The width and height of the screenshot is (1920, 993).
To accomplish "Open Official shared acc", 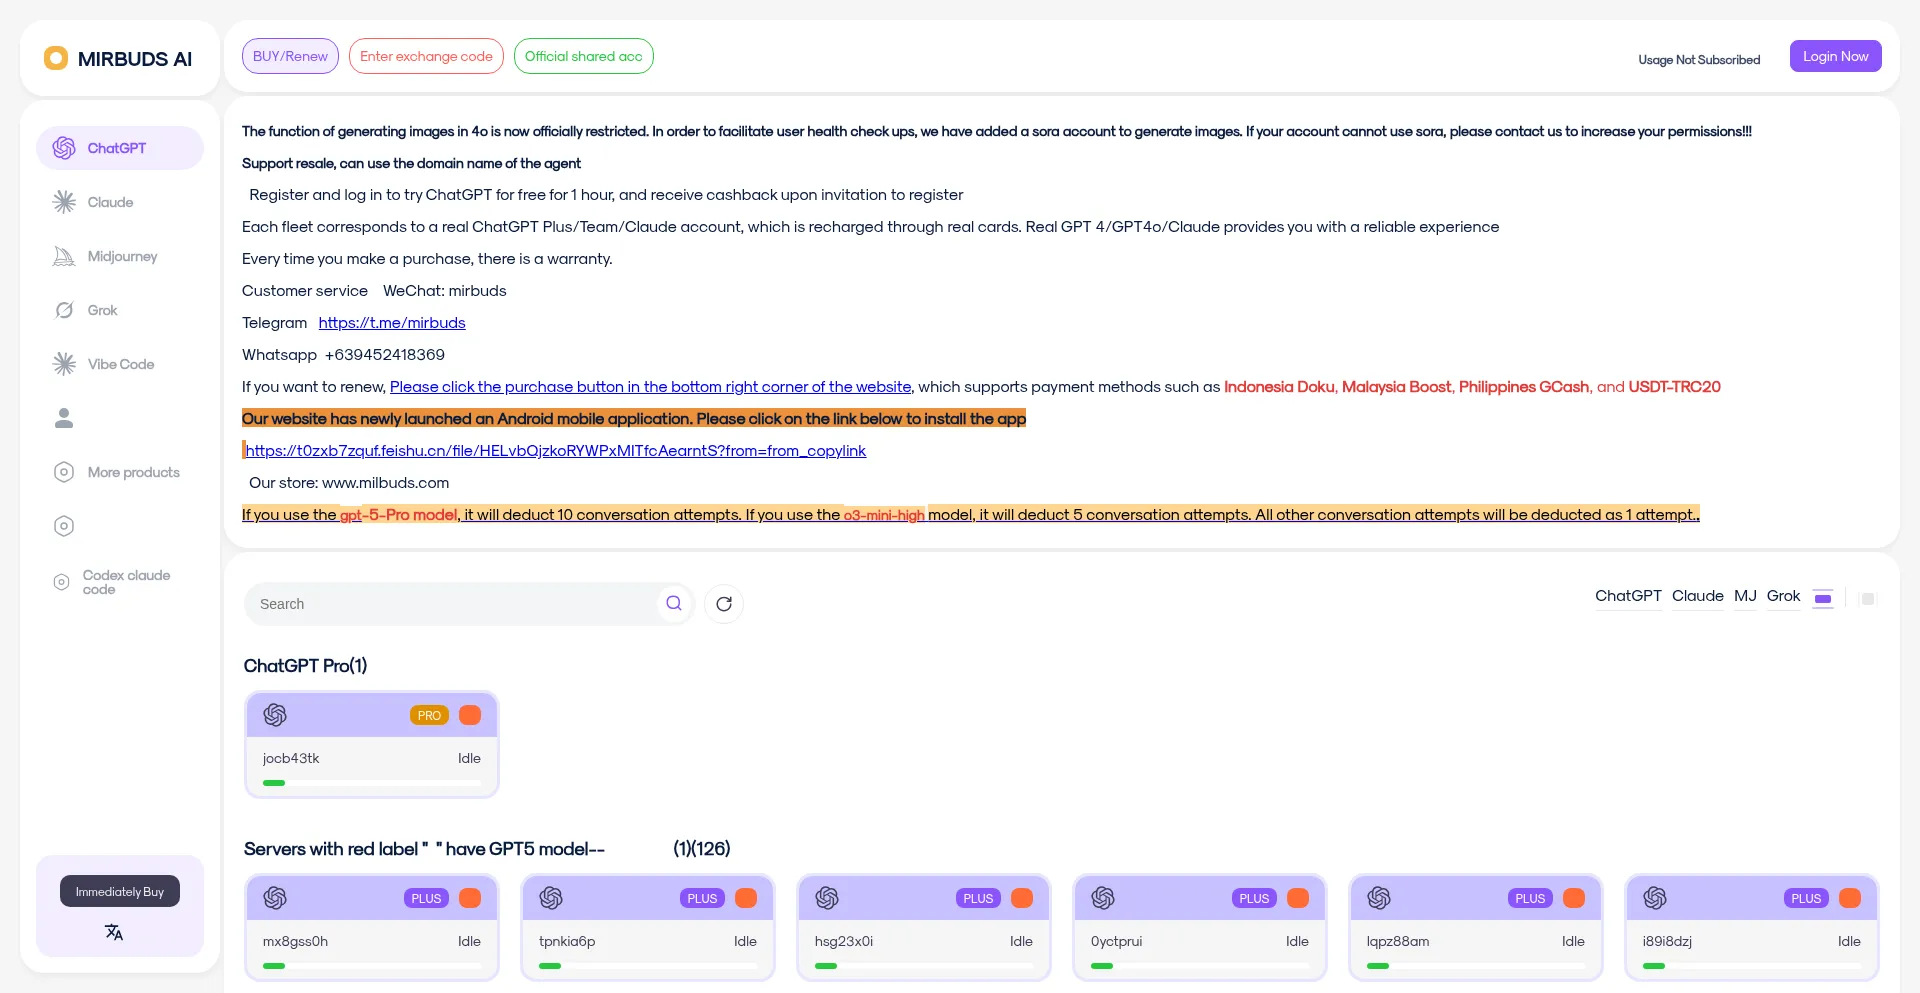I will click(x=584, y=56).
